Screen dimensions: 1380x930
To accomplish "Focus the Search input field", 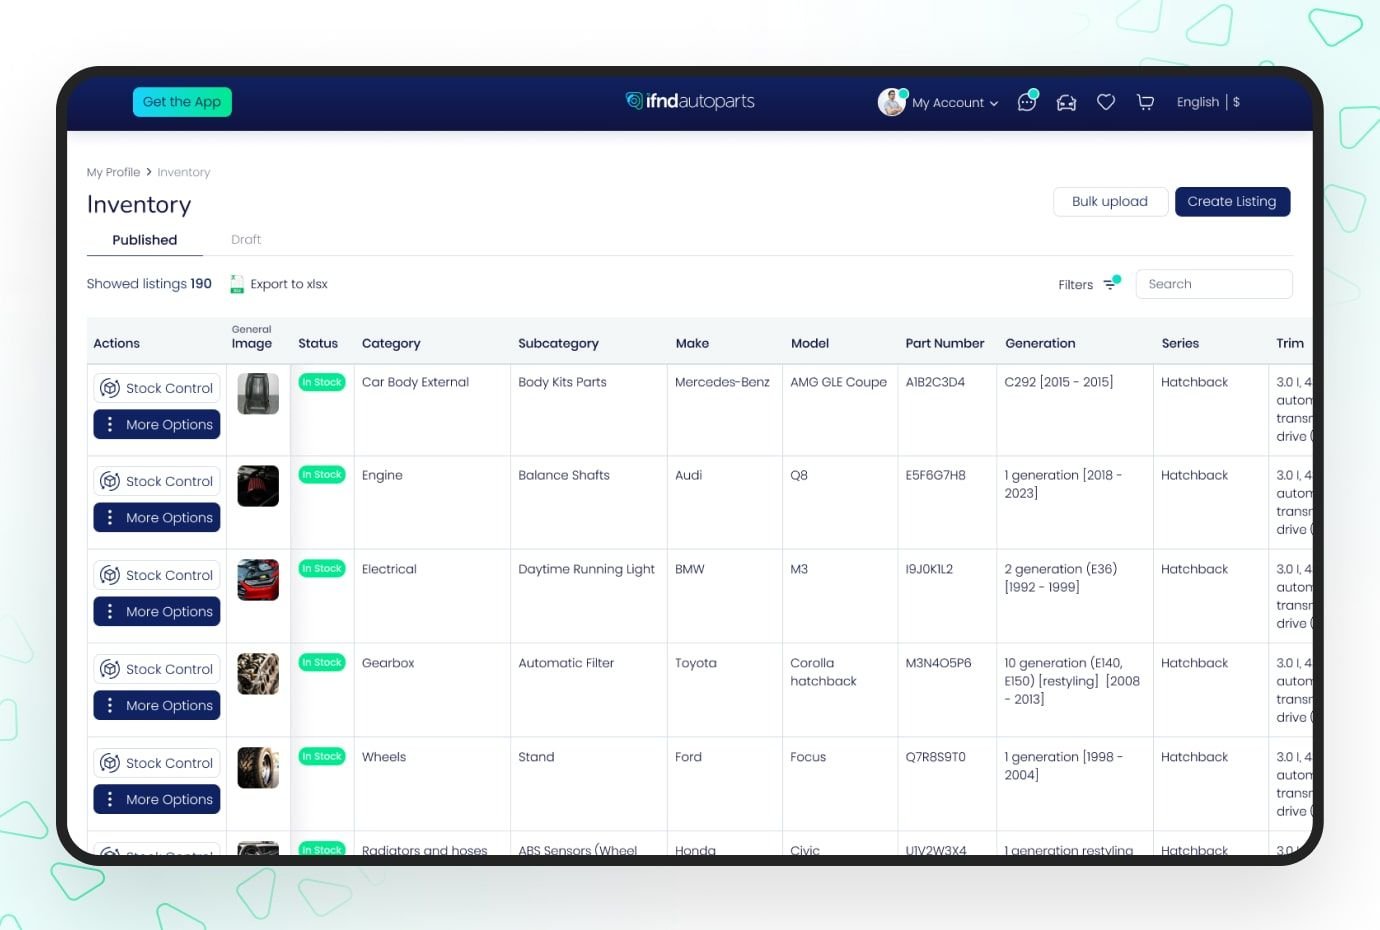I will pyautogui.click(x=1214, y=284).
